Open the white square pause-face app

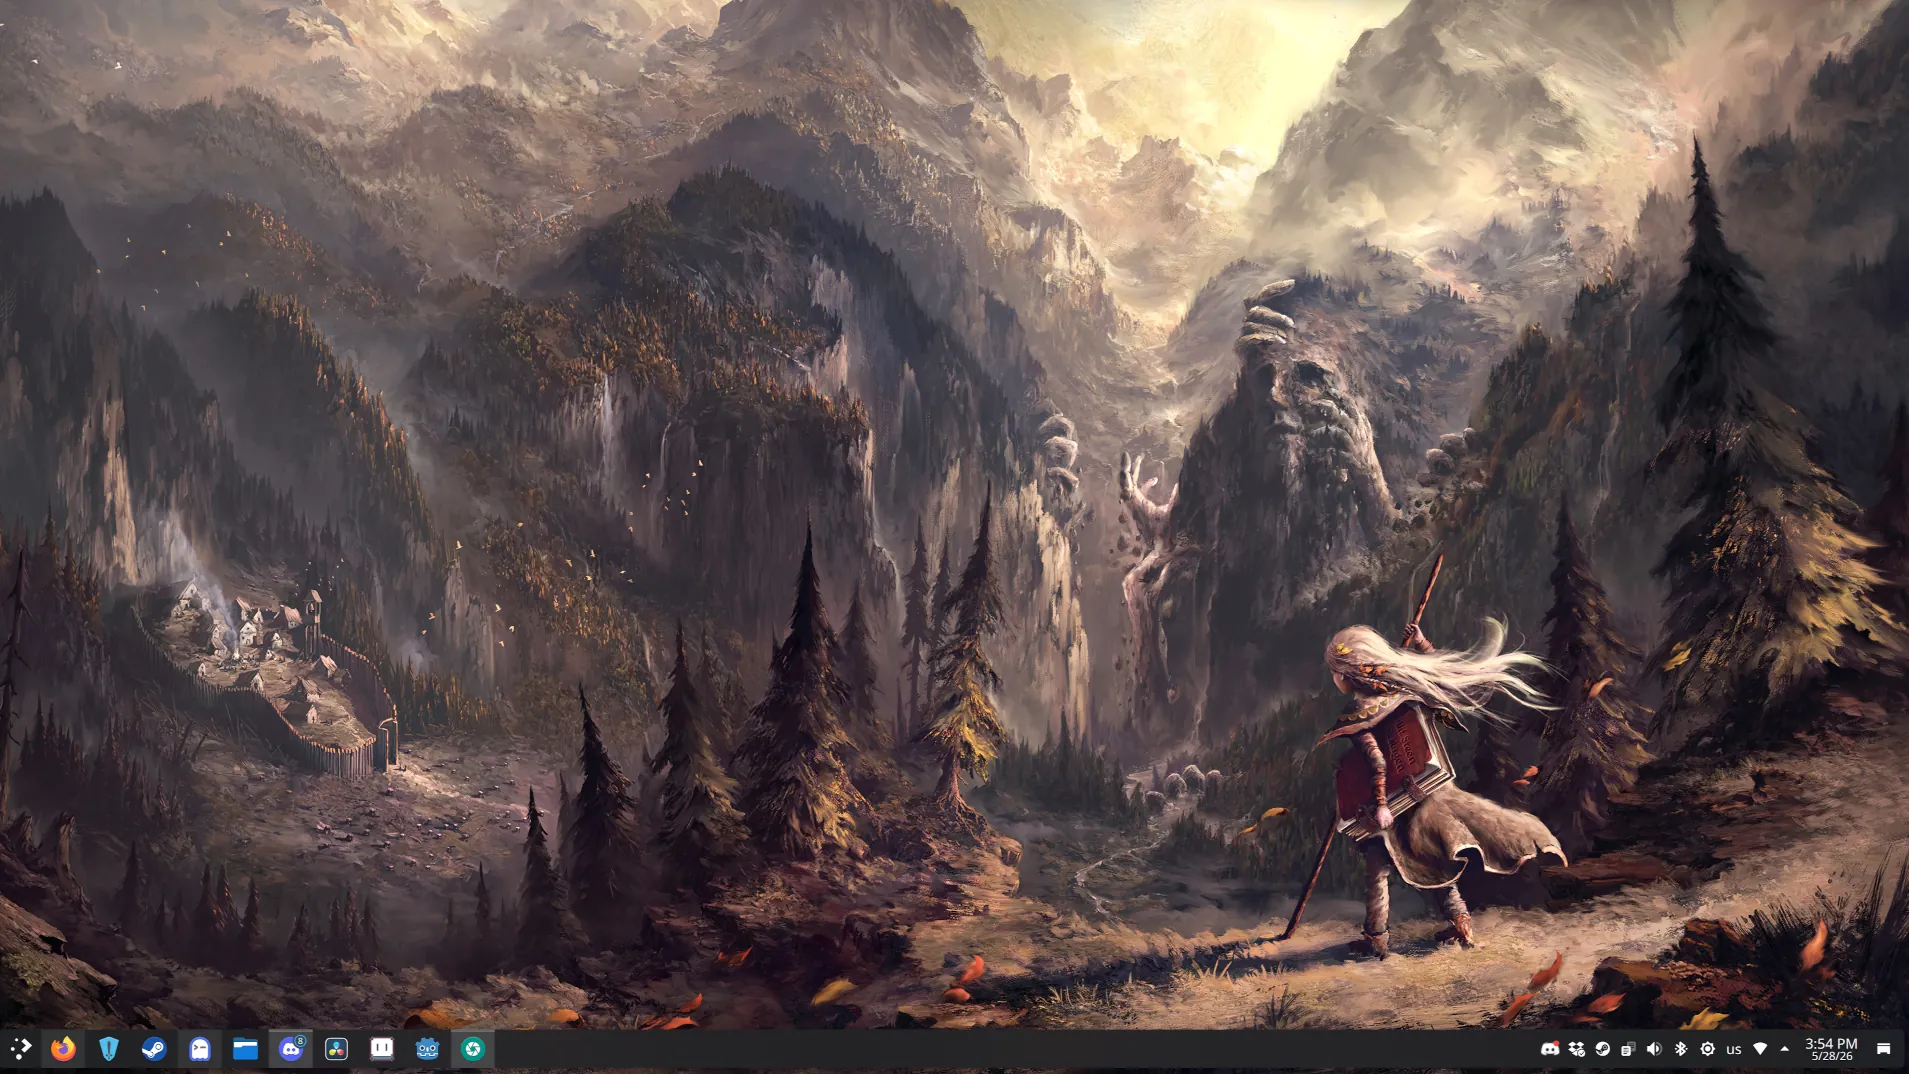[x=382, y=1049]
